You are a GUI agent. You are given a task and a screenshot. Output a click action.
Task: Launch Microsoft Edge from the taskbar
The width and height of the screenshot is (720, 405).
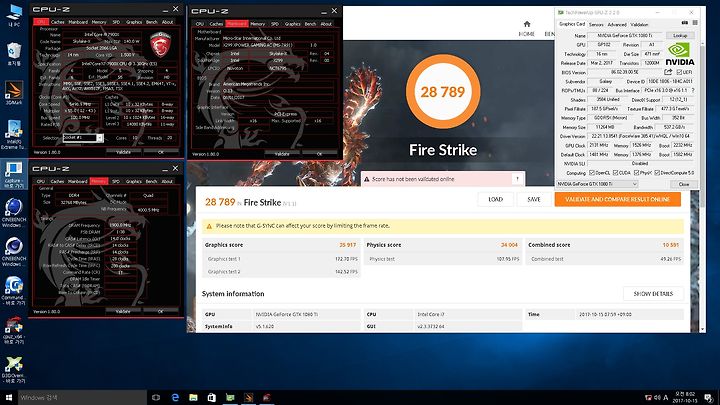click(175, 397)
